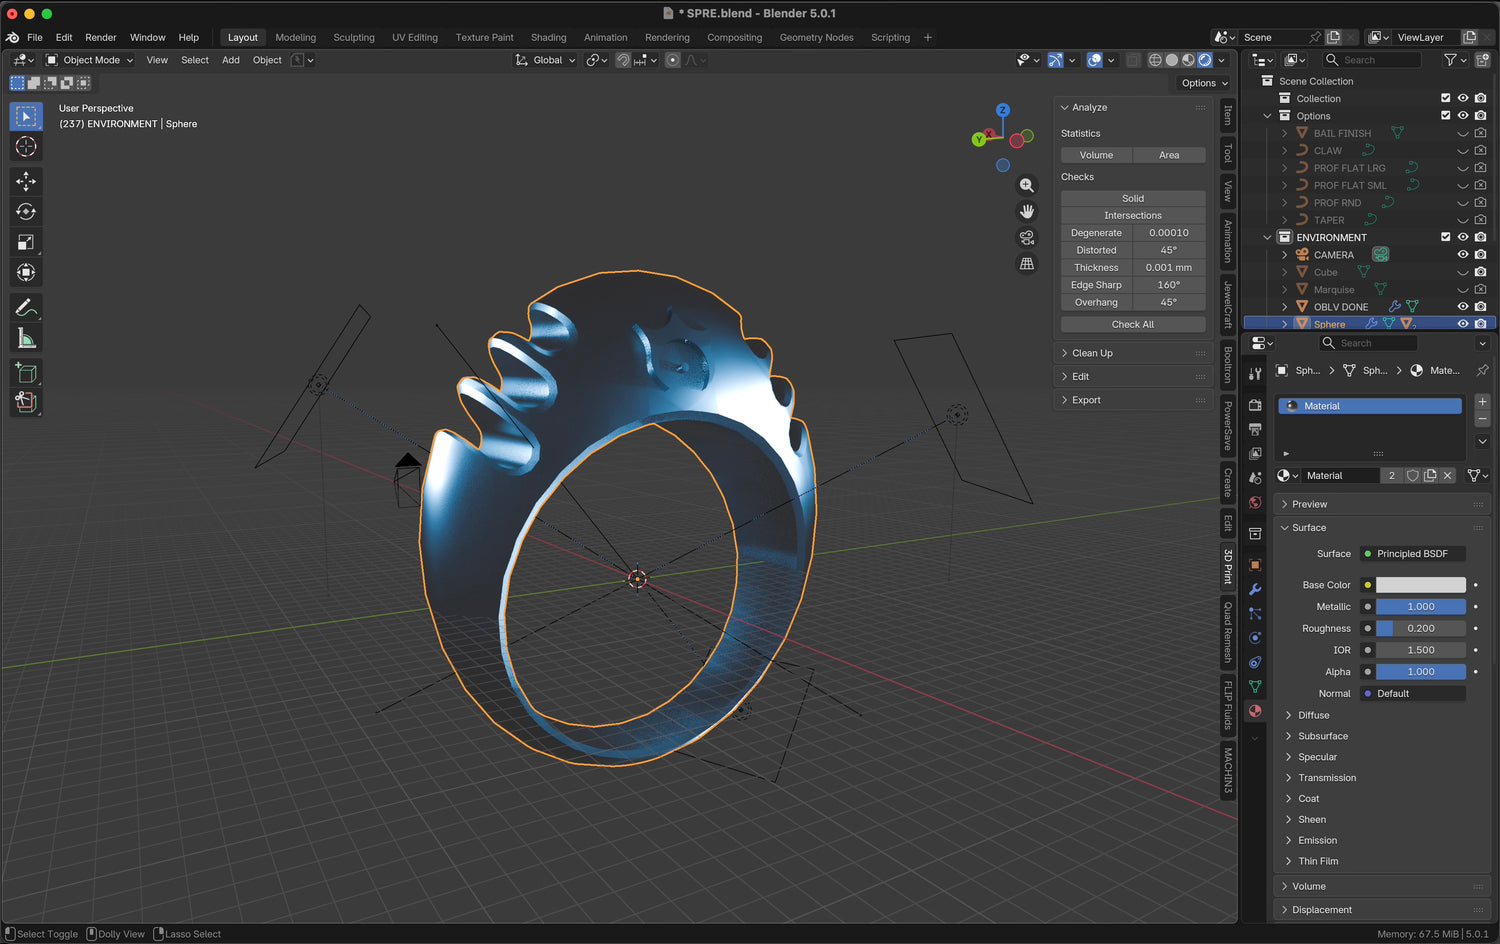Click the Check All button

point(1132,324)
